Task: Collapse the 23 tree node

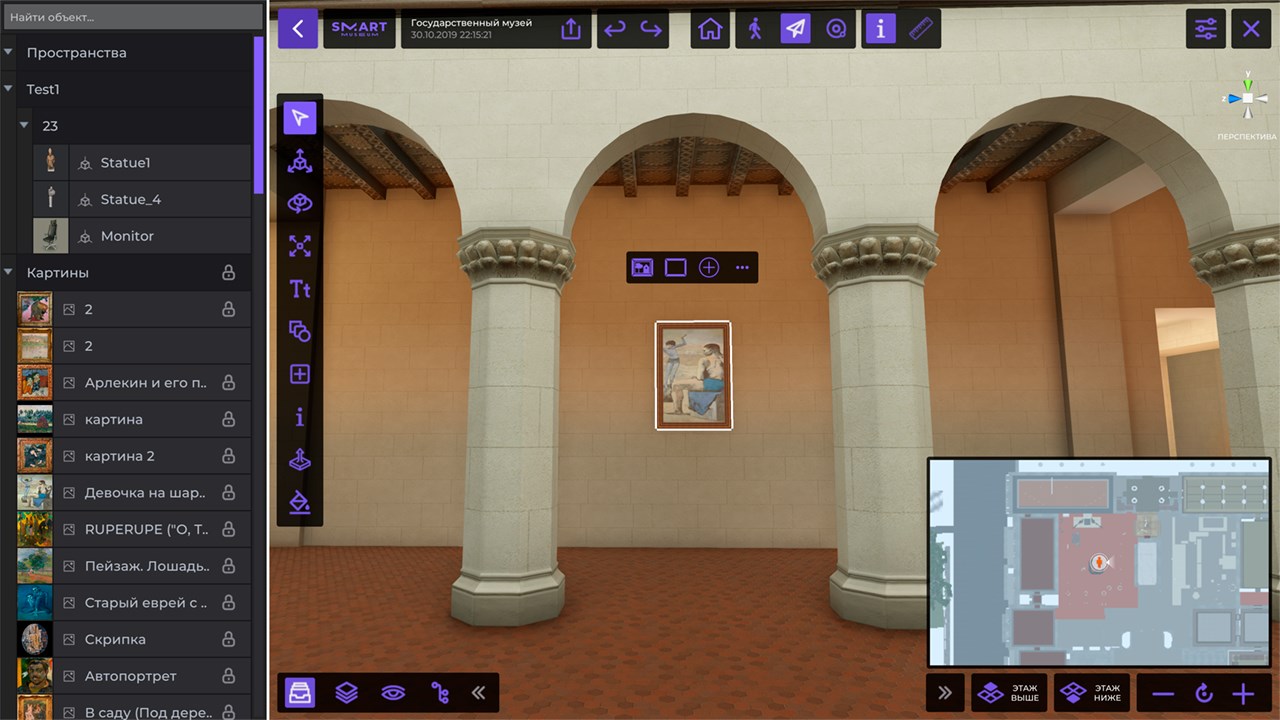Action: (x=25, y=125)
